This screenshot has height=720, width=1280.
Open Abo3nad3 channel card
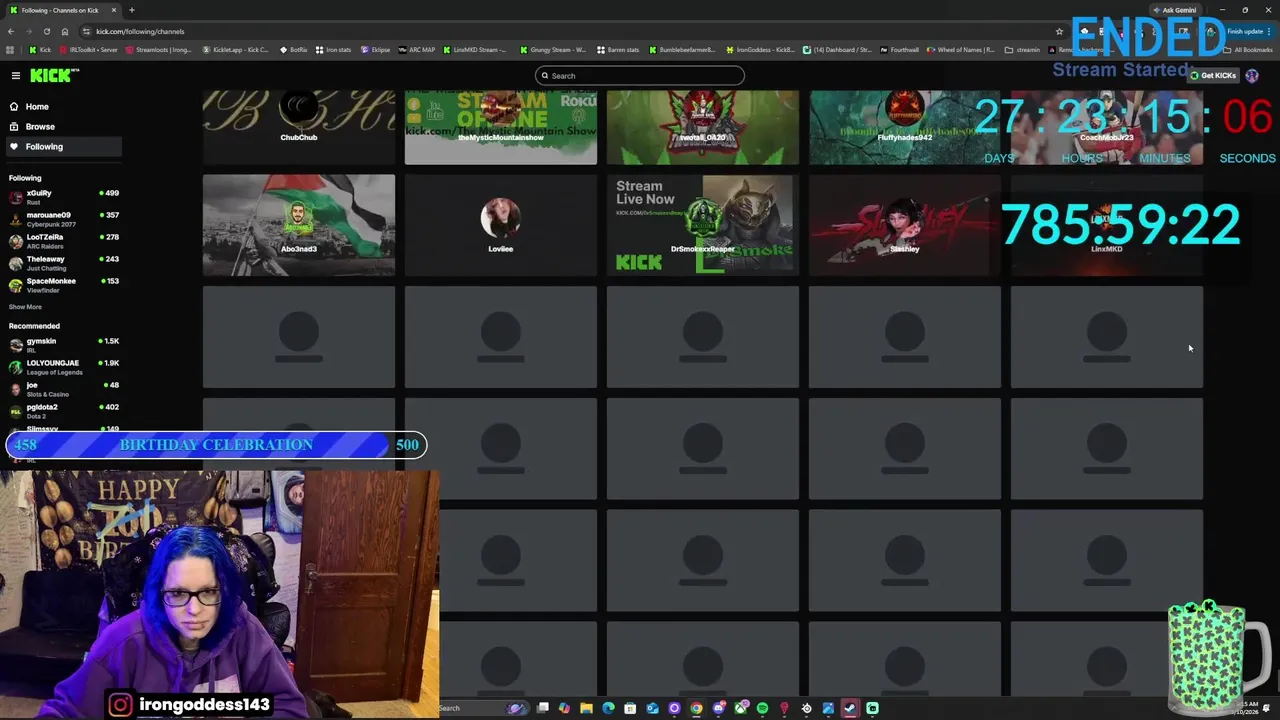(298, 225)
